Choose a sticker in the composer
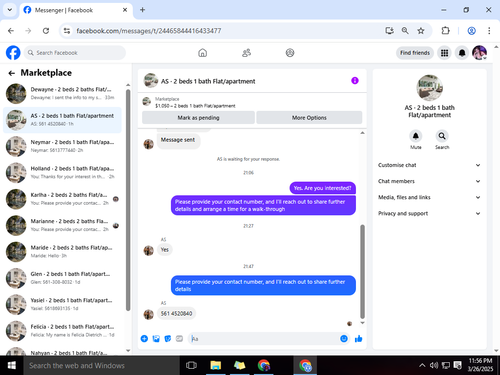This screenshot has height=375, width=500. click(x=168, y=339)
